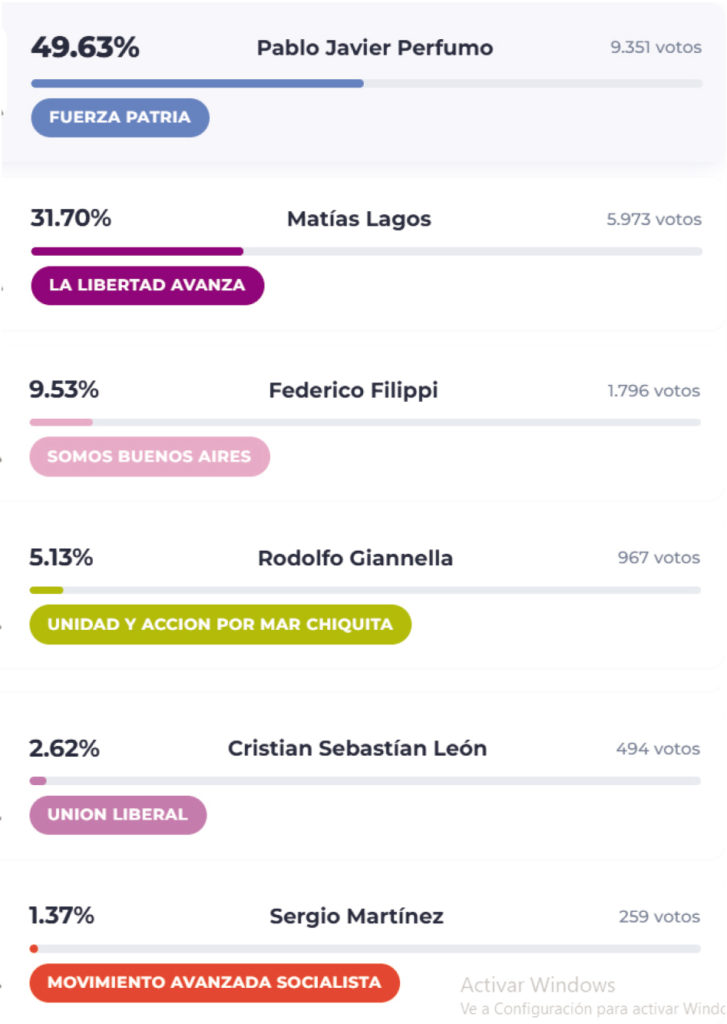This screenshot has height=1024, width=727.
Task: Click Rodolfo Giannella's name
Action: coord(355,558)
